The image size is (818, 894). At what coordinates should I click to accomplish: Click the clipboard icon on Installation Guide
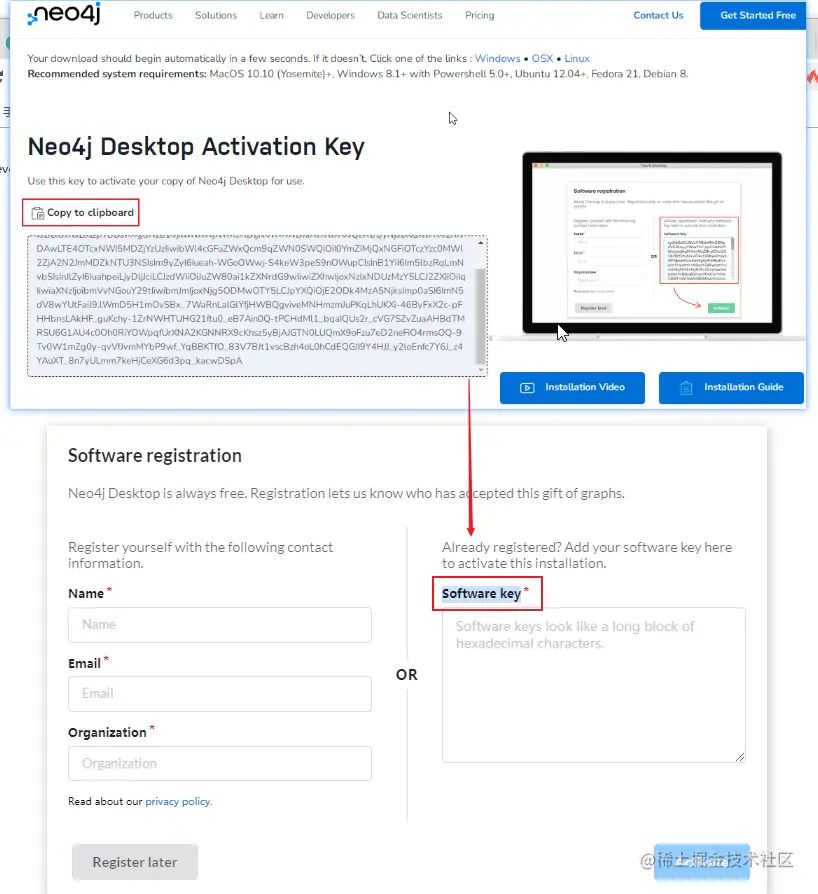tap(686, 388)
